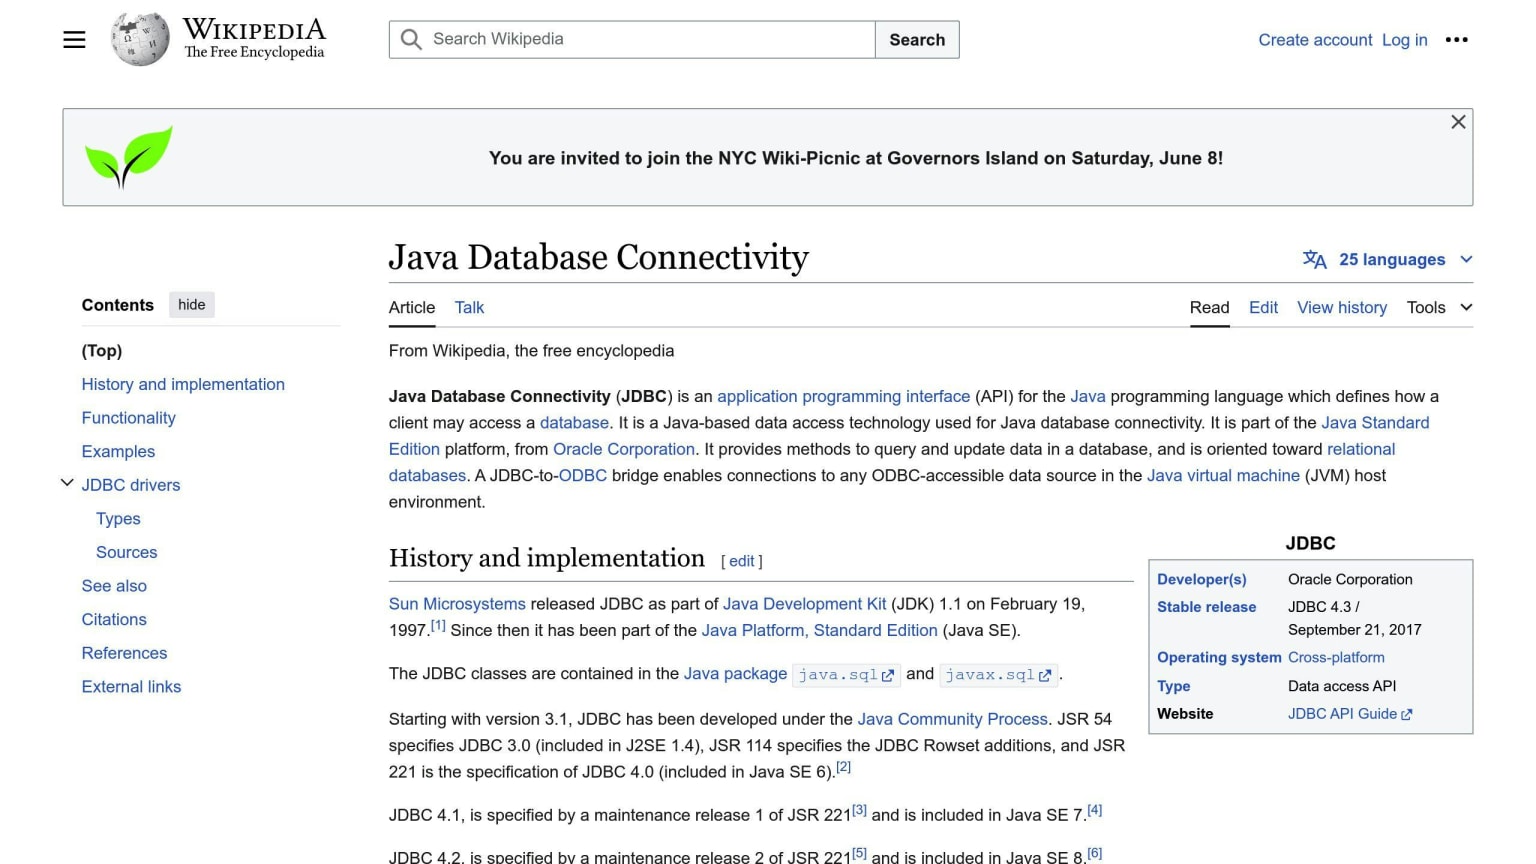Click edit link beside History and implementation
The width and height of the screenshot is (1536, 864).
tap(742, 561)
